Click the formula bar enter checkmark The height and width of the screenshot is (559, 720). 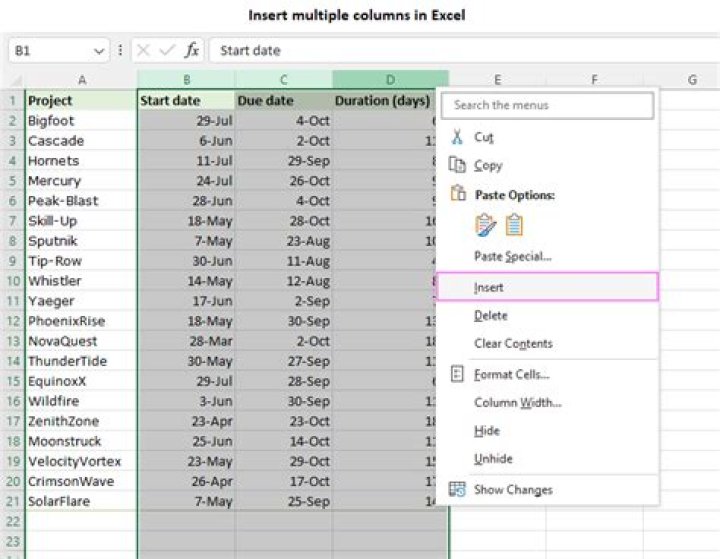coord(166,50)
